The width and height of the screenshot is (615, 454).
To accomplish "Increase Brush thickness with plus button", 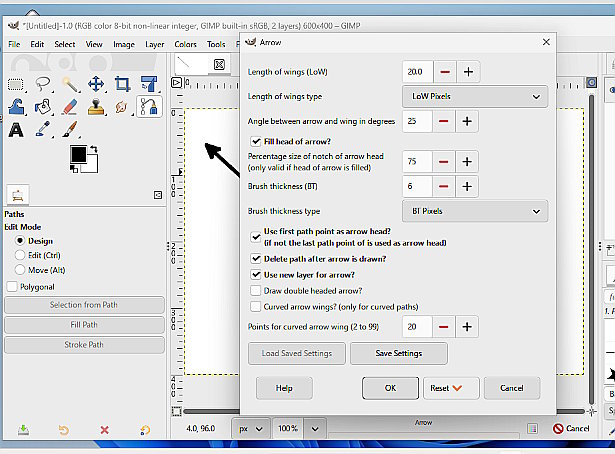I will point(467,186).
